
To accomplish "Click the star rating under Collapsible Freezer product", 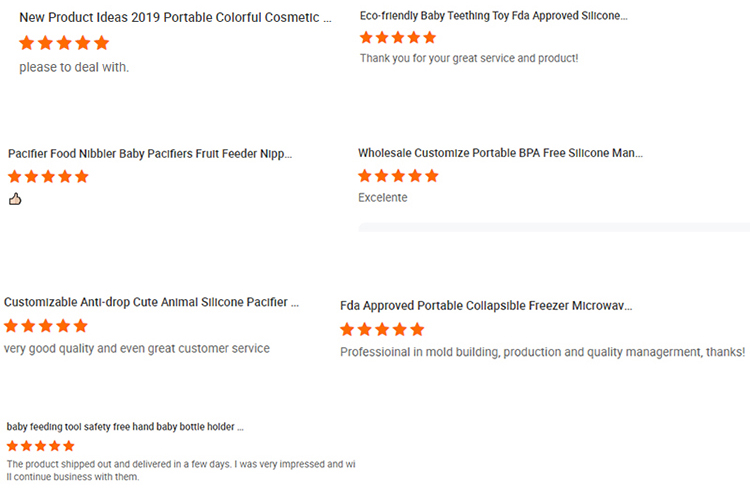I will (382, 329).
